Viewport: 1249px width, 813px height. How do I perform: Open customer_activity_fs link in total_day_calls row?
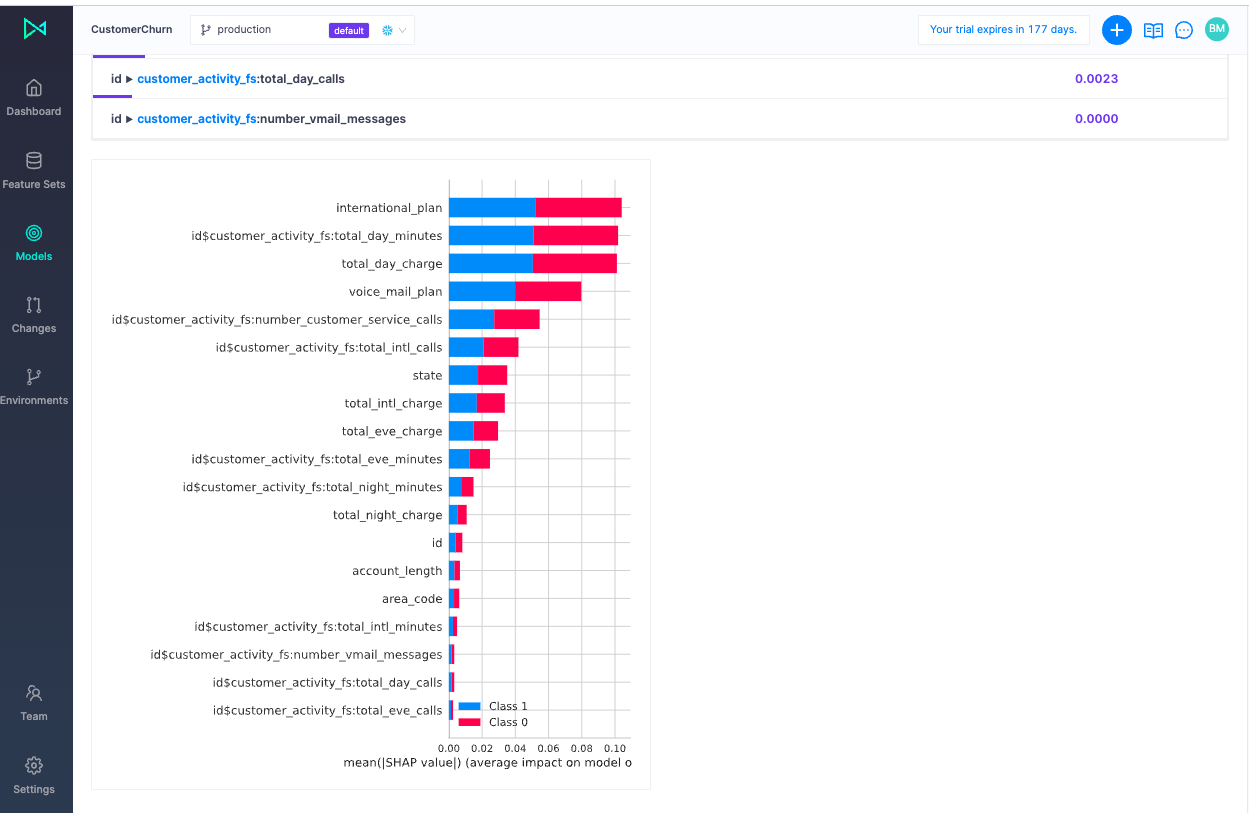196,78
